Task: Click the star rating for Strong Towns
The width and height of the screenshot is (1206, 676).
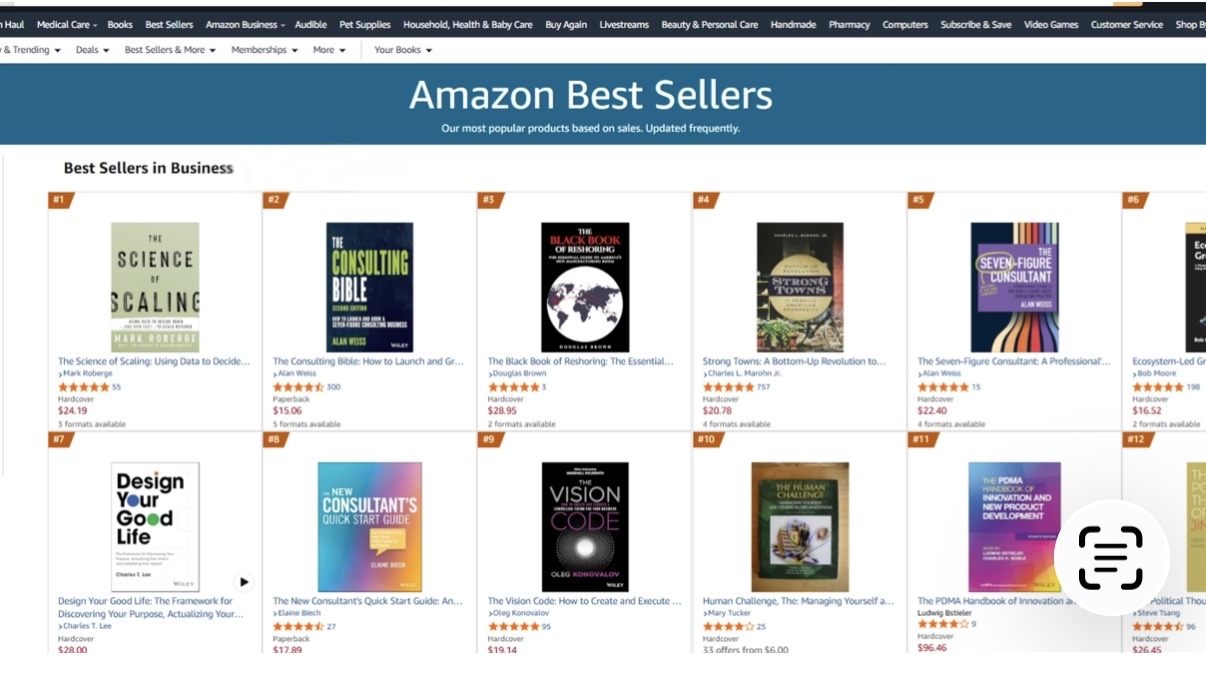Action: (x=728, y=387)
